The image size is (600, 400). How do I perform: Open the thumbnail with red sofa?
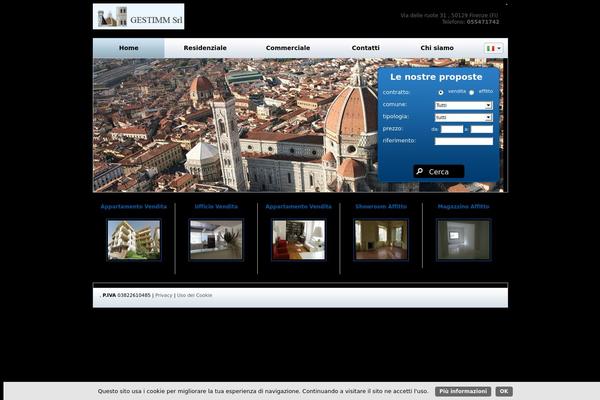click(x=298, y=240)
